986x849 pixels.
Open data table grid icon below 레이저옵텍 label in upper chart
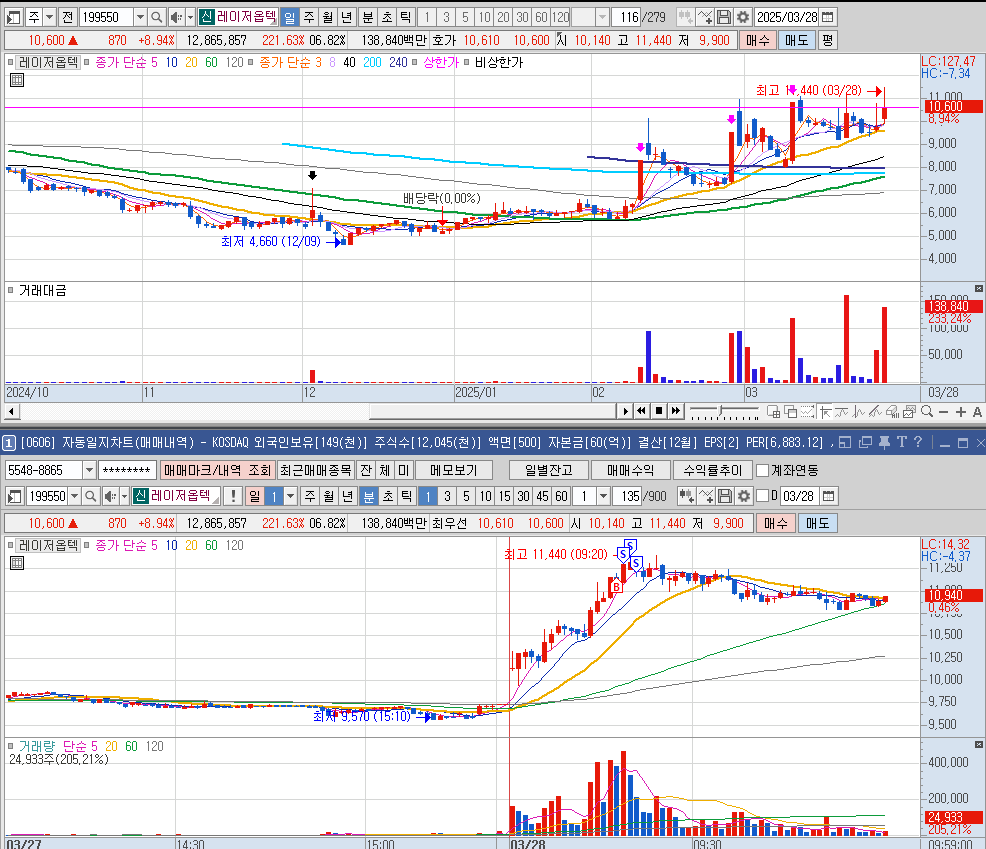point(17,80)
